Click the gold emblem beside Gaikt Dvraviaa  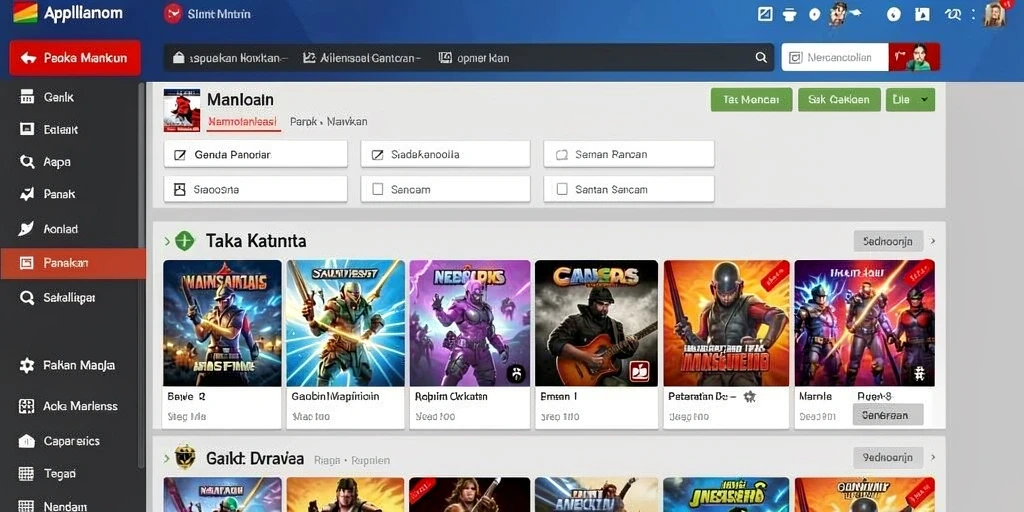tap(185, 456)
